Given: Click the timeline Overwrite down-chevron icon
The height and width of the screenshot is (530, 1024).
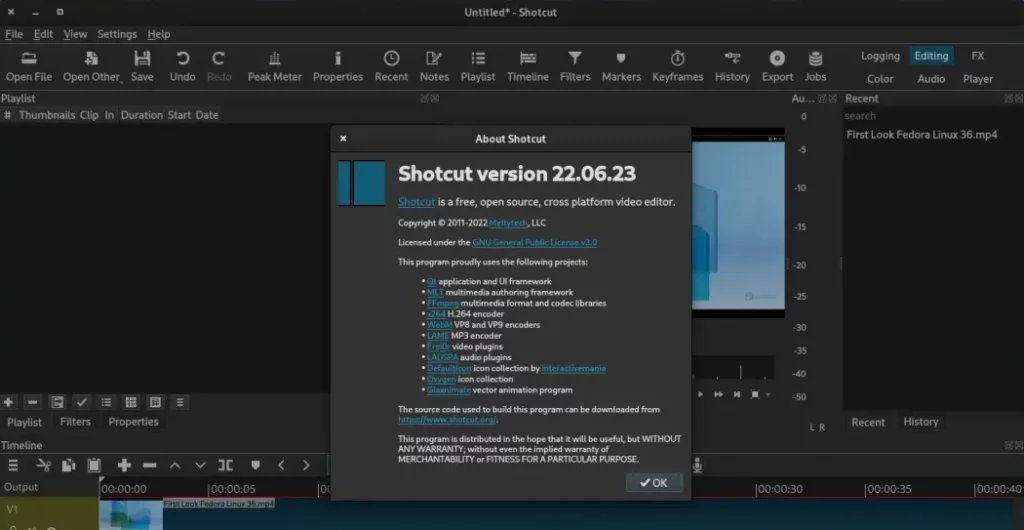Looking at the screenshot, I should tap(200, 465).
